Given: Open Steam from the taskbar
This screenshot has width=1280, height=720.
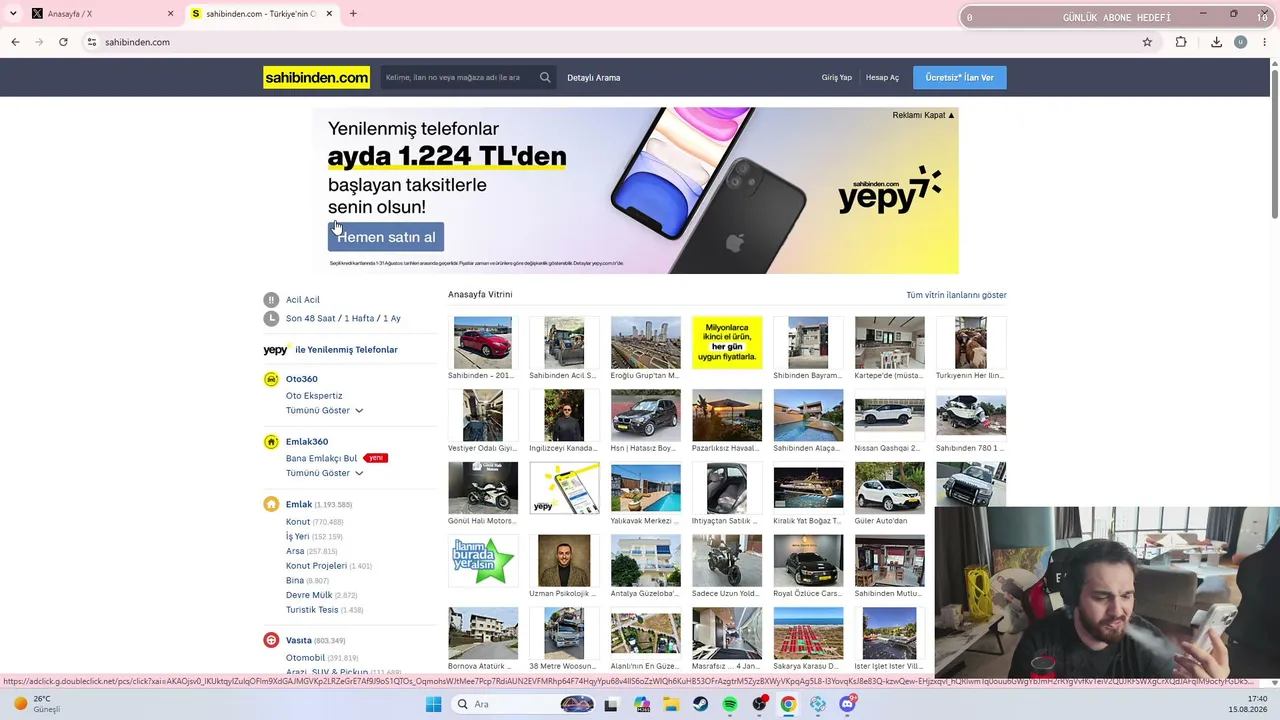Looking at the screenshot, I should coord(700,704).
